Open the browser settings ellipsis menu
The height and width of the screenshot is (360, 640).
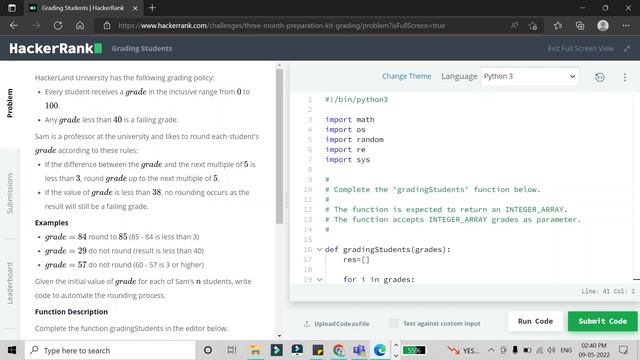pyautogui.click(x=626, y=26)
